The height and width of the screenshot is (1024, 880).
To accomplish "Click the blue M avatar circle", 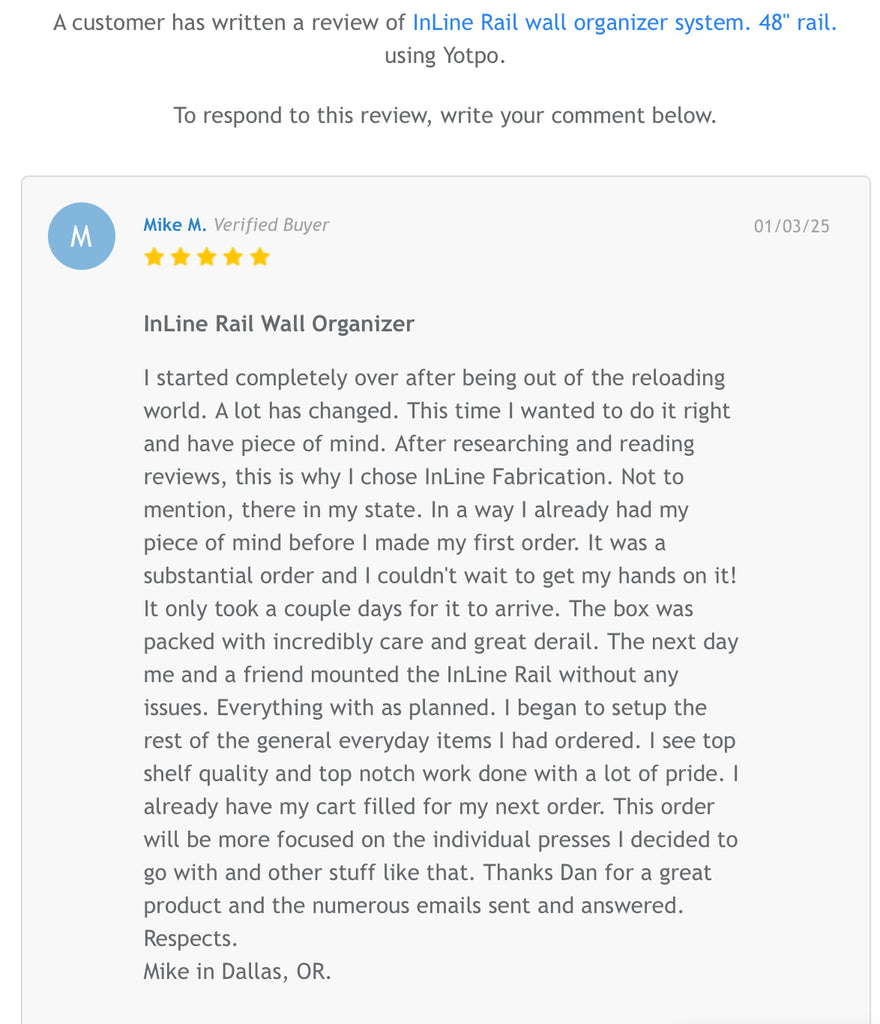I will pos(81,236).
